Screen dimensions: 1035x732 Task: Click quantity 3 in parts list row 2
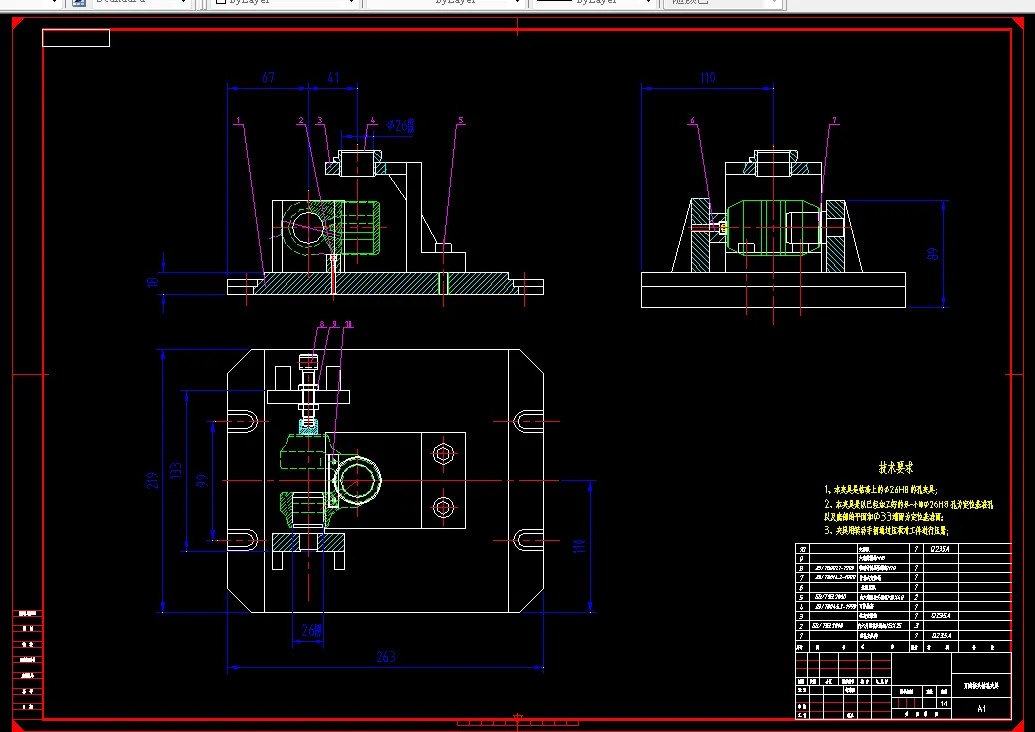(x=916, y=626)
